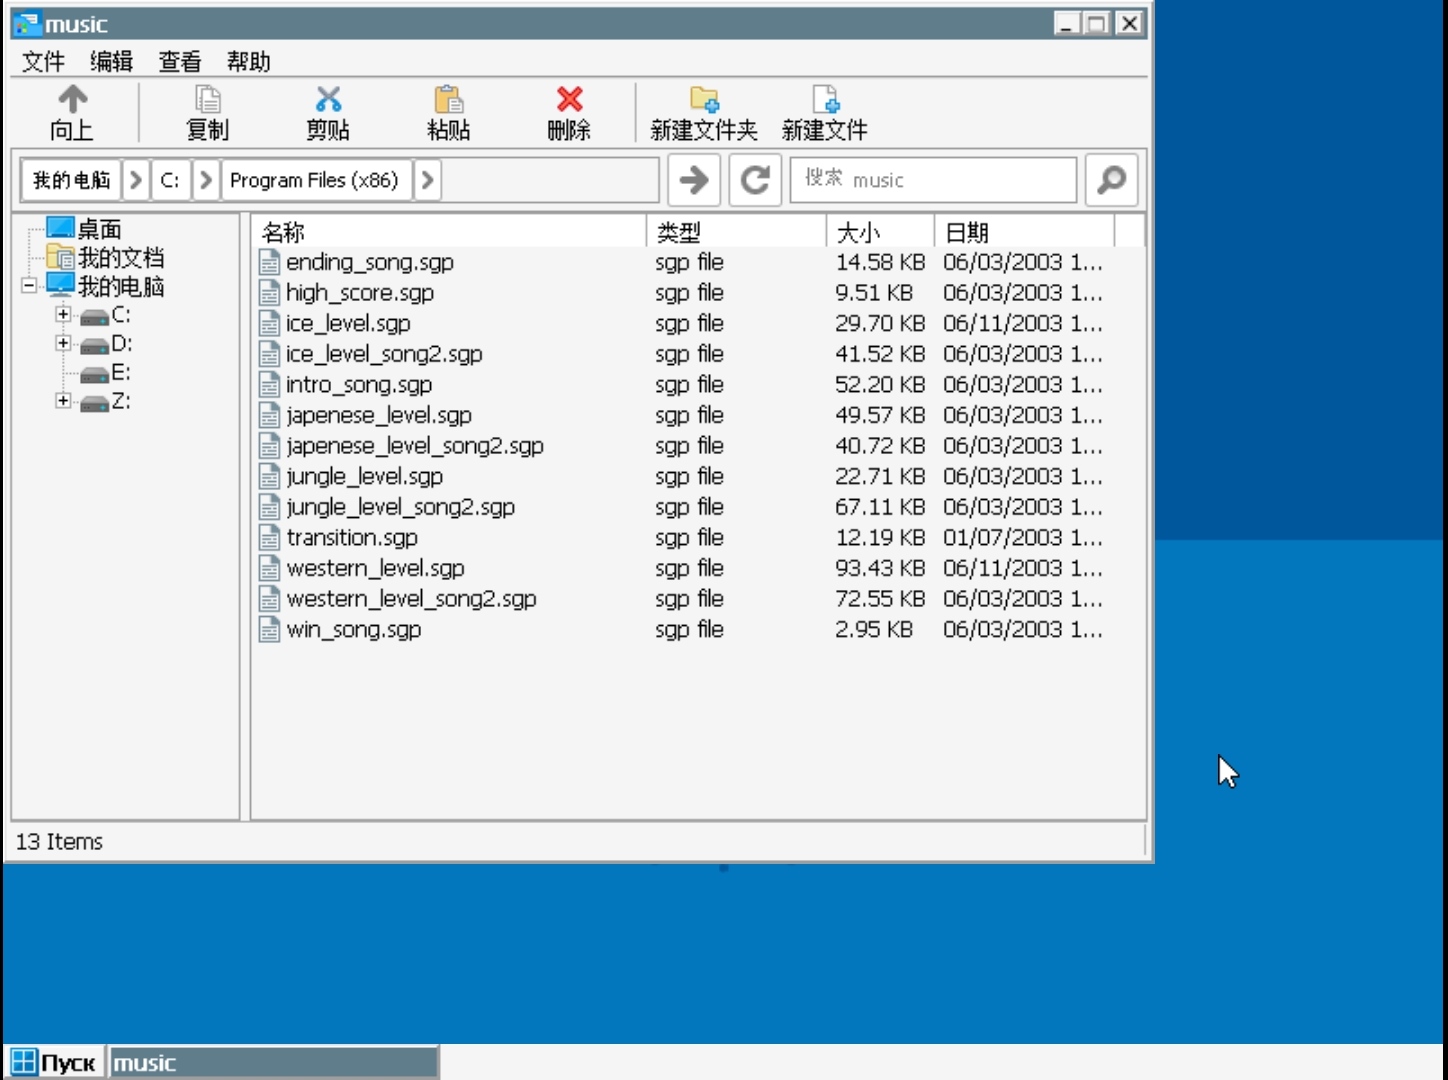Select the file icon of ice_level.sgp
Screen dimensions: 1448x1080
click(269, 323)
